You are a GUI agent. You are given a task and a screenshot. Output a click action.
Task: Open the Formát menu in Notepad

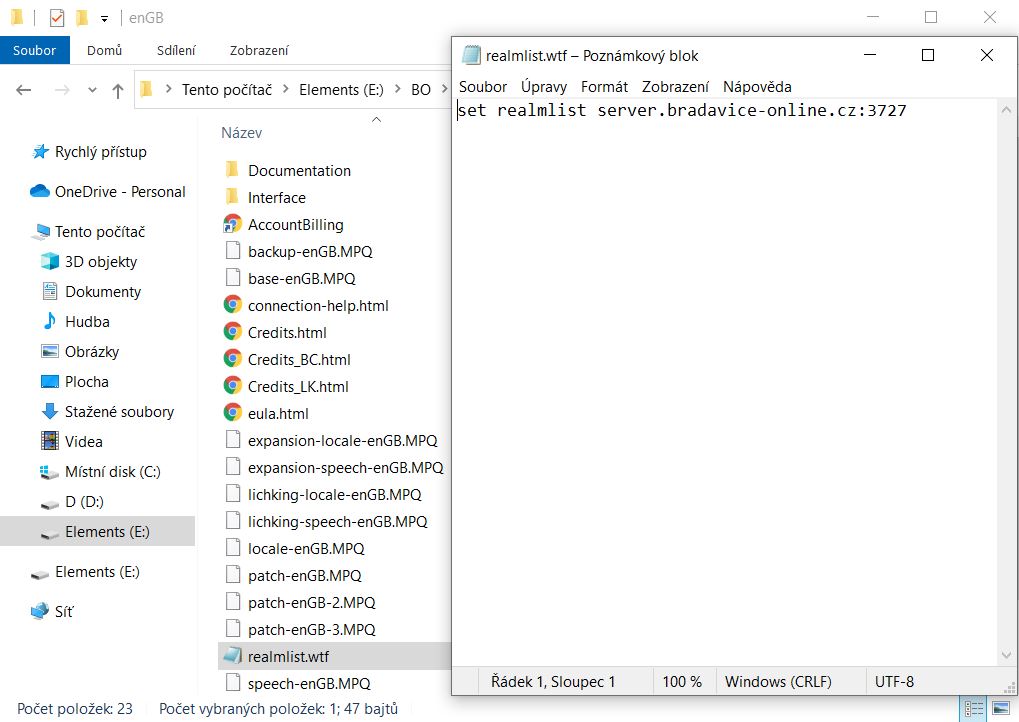pyautogui.click(x=604, y=87)
